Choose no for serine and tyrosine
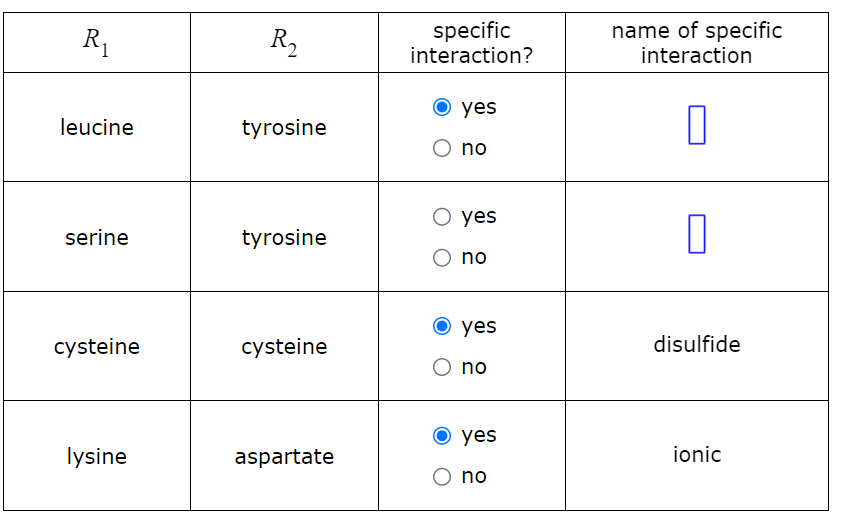This screenshot has width=845, height=529. (x=442, y=257)
